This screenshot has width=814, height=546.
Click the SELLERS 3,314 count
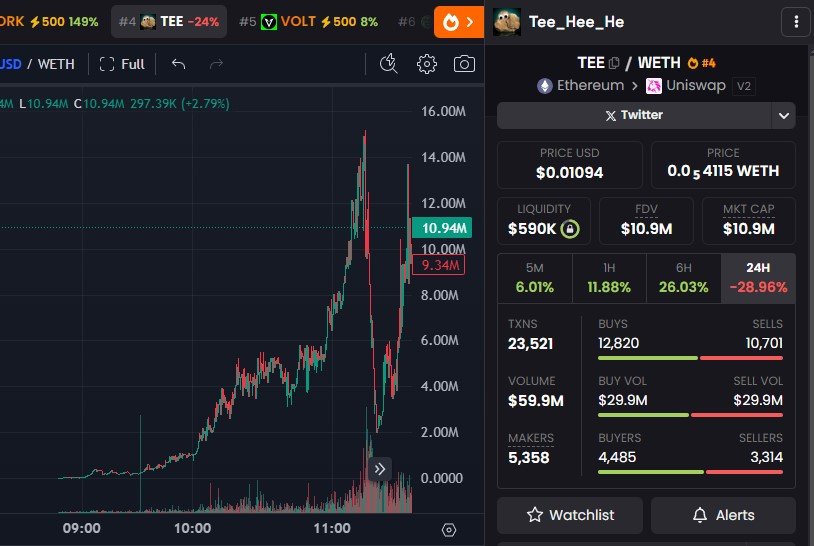tap(766, 457)
